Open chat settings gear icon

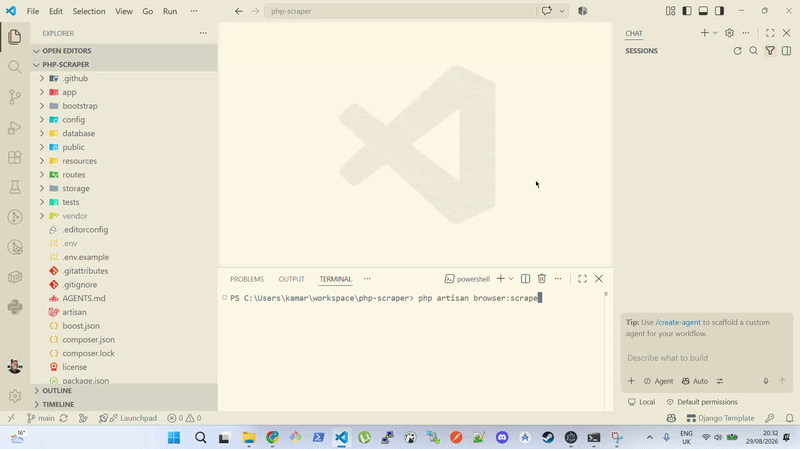(x=729, y=33)
